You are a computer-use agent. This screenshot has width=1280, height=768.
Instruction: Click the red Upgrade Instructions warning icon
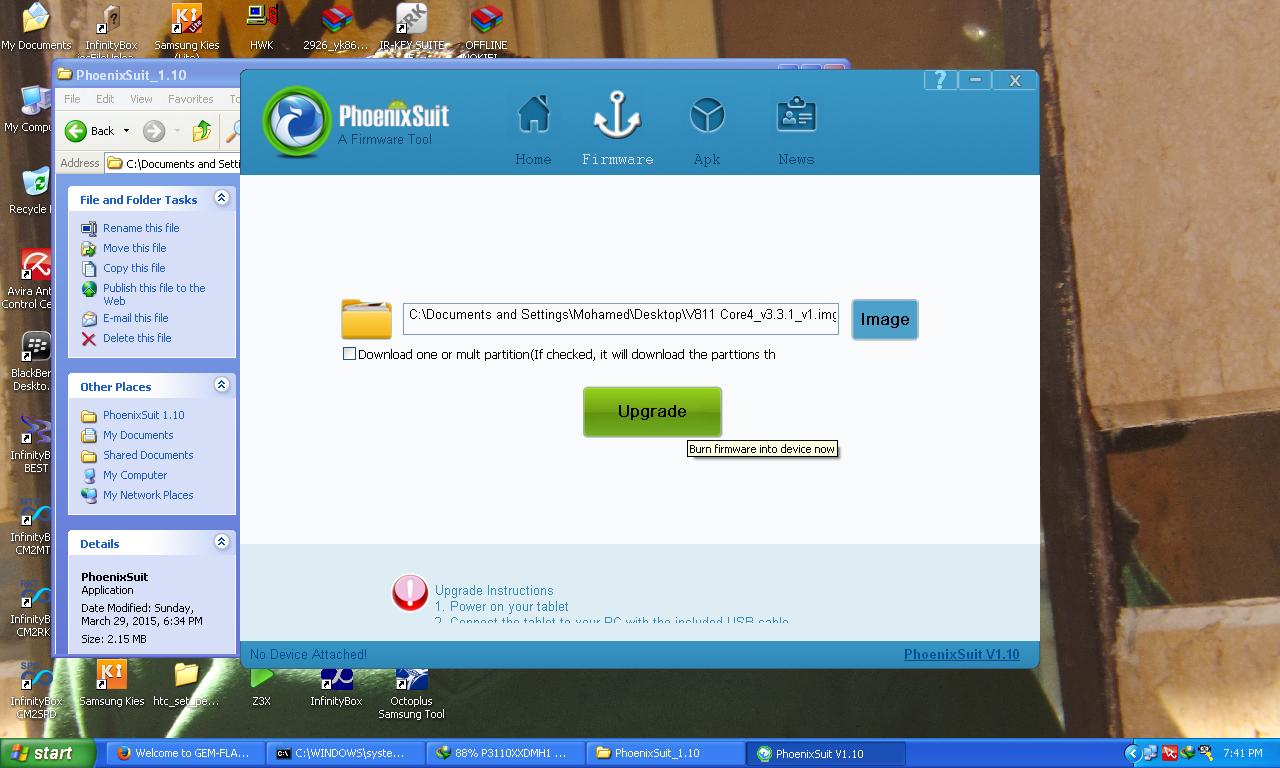pyautogui.click(x=410, y=592)
